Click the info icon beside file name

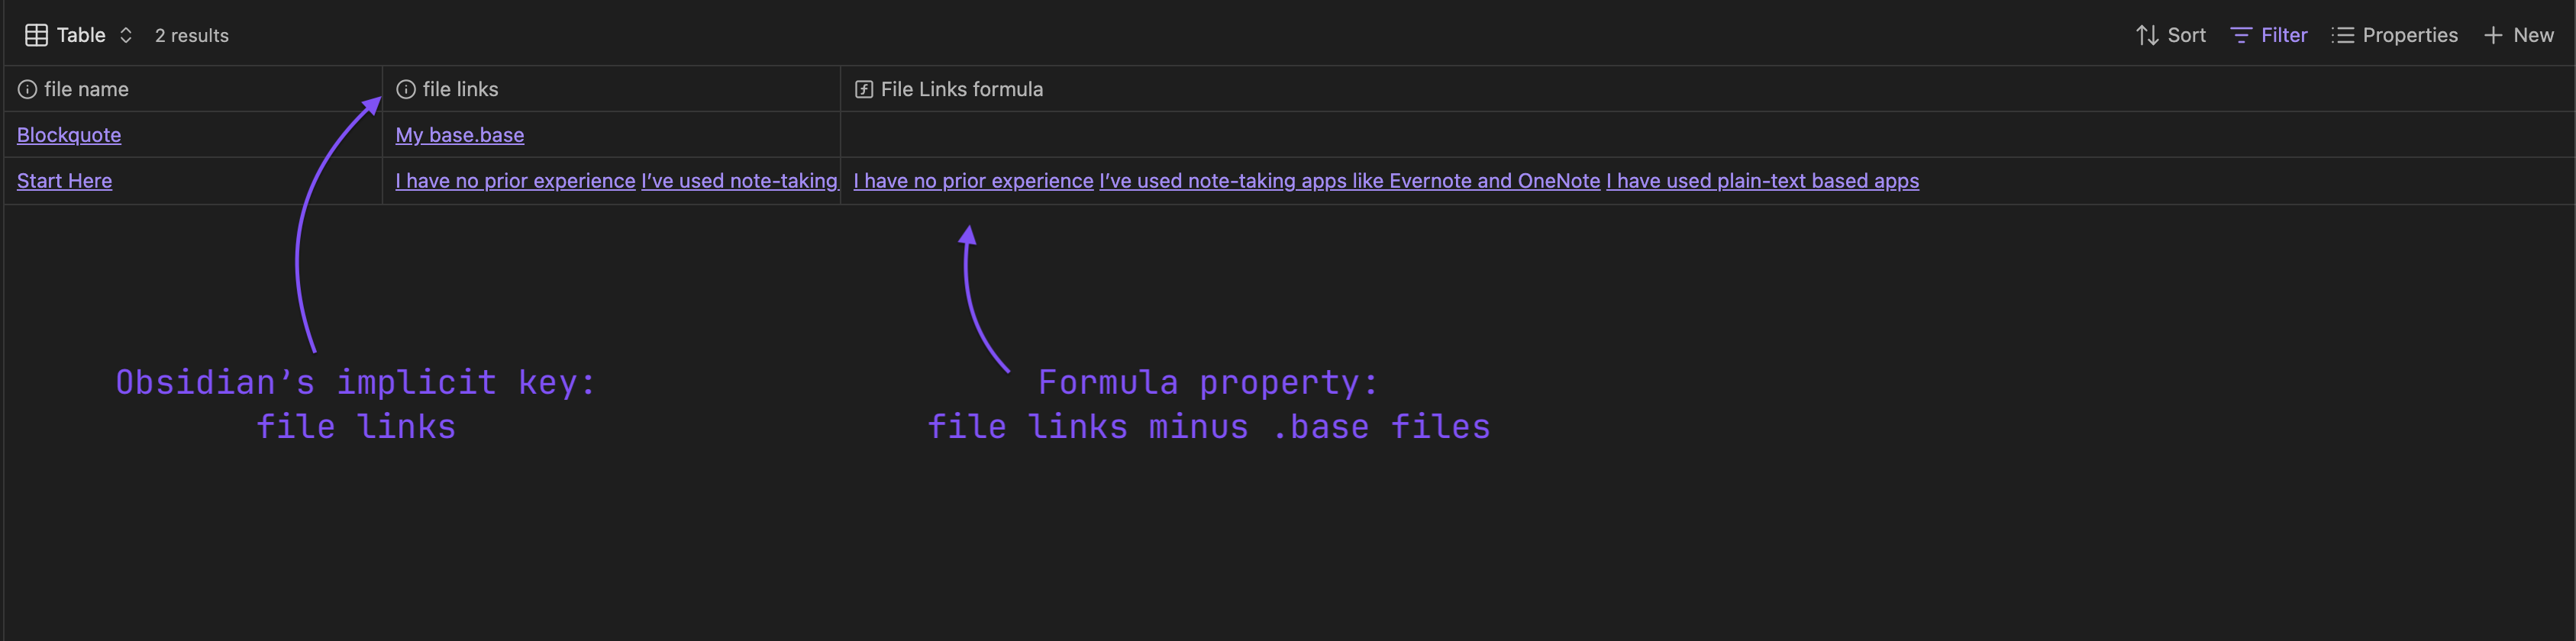tap(27, 89)
